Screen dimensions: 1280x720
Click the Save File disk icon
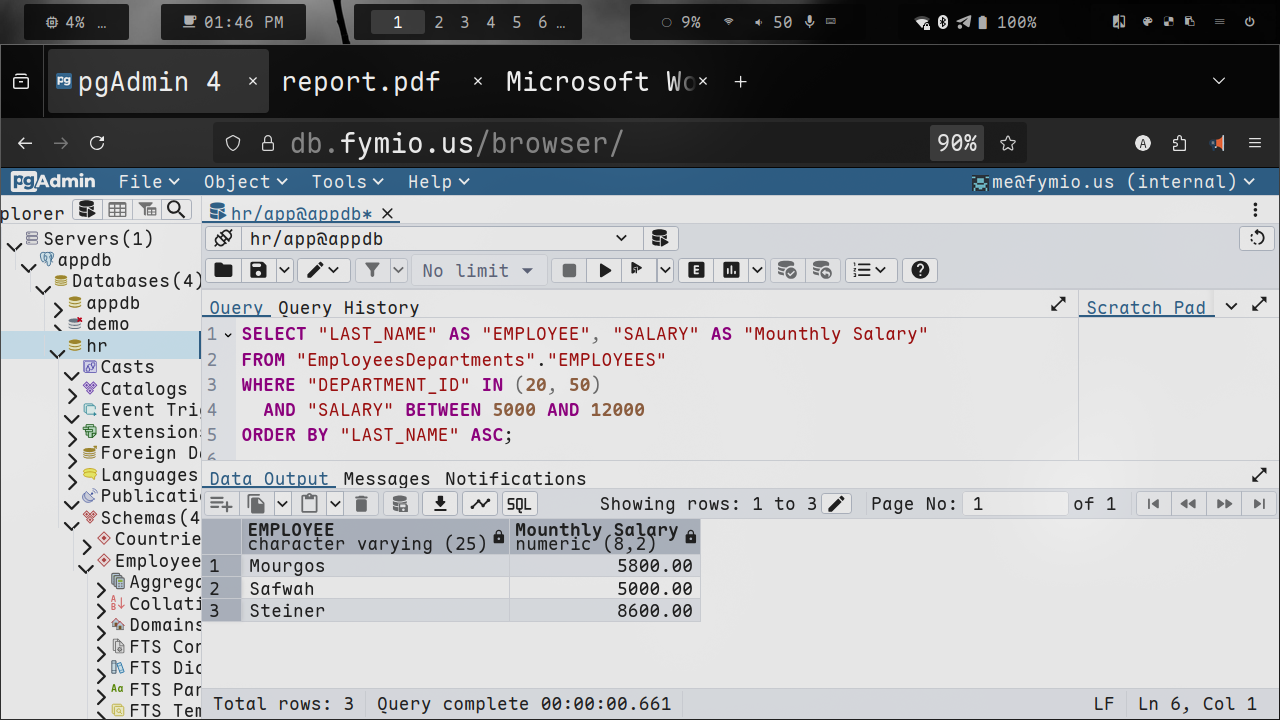coord(258,270)
